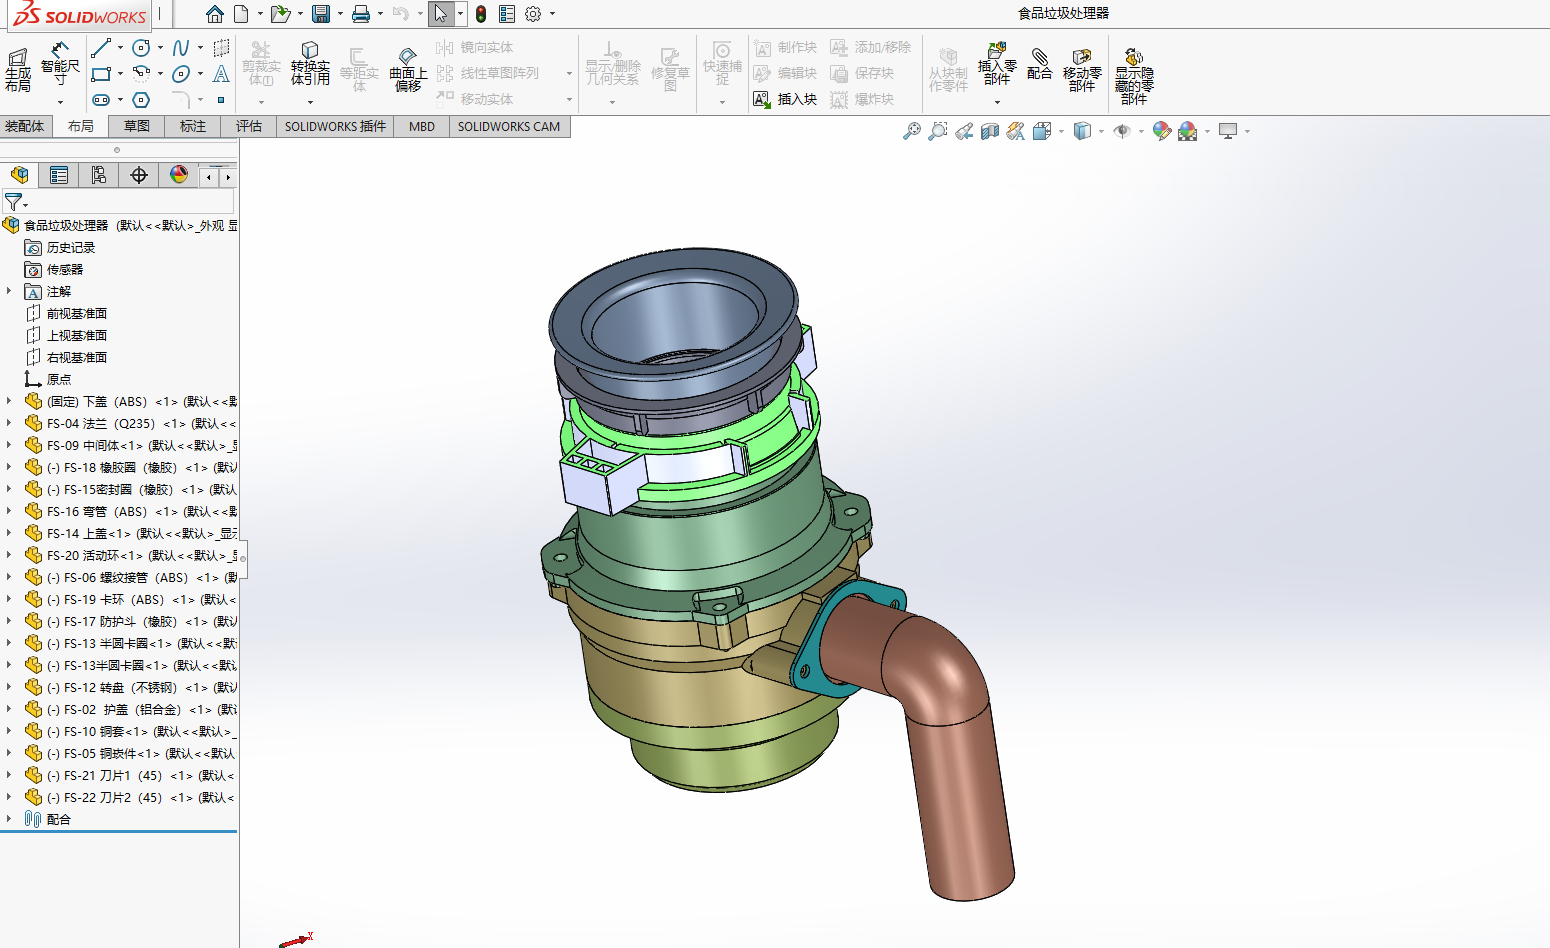This screenshot has width=1550, height=948.
Task: Click the 插入块 (Insert Block) button
Action: [786, 99]
